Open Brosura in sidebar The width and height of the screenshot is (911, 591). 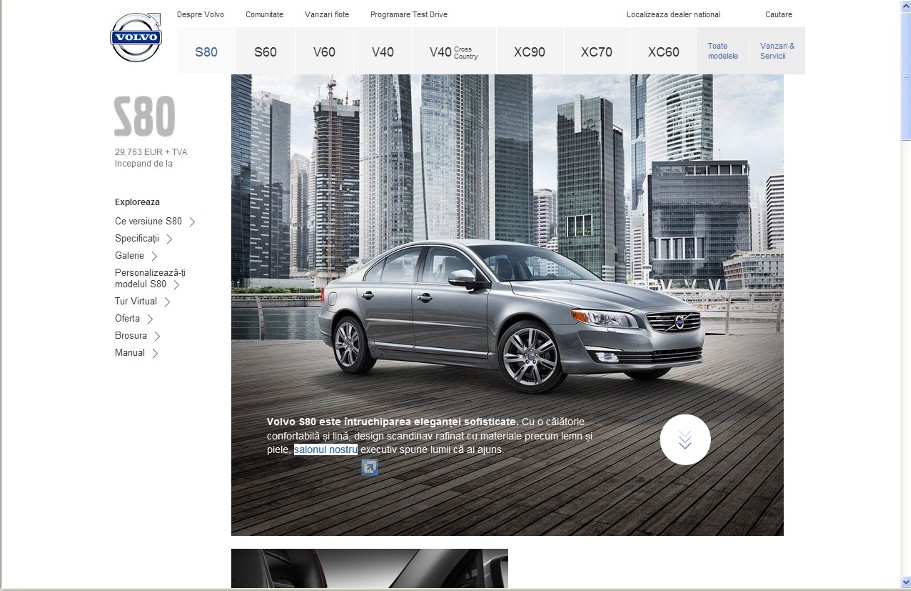(x=131, y=336)
